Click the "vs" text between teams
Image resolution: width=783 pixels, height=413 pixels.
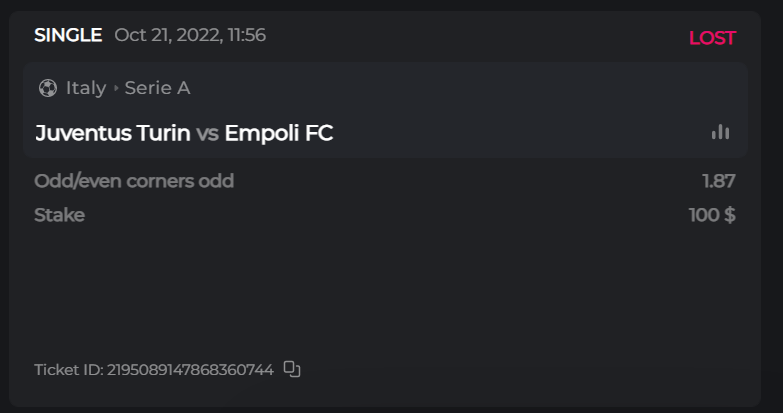[207, 133]
